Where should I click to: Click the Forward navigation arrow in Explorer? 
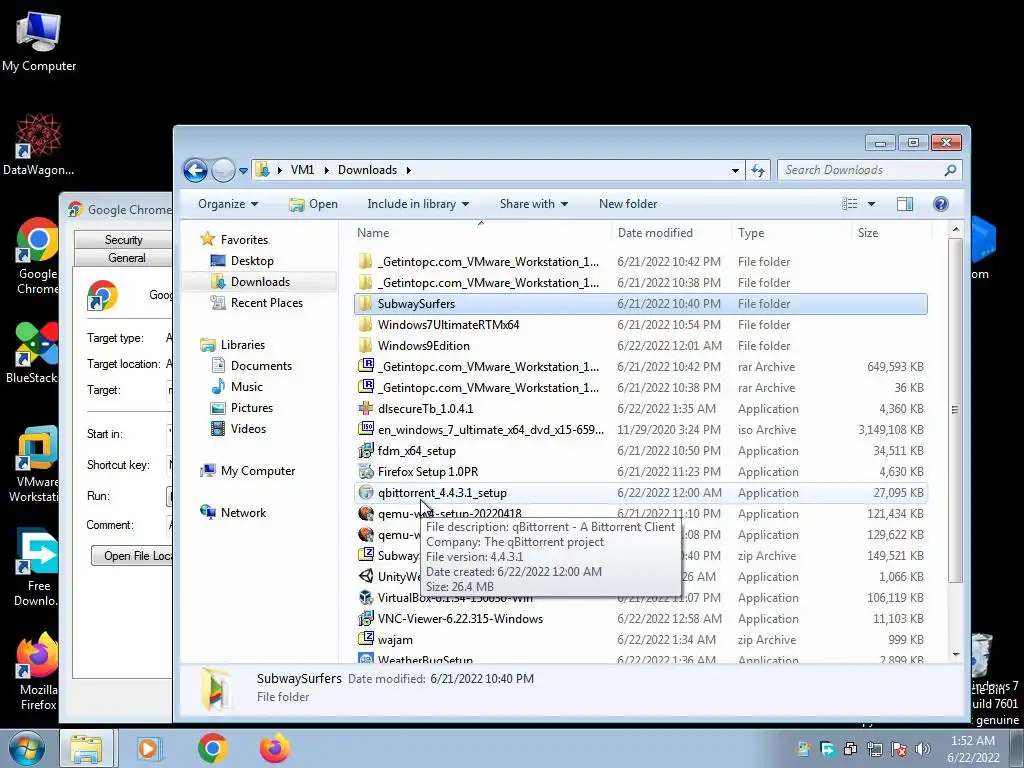223,170
